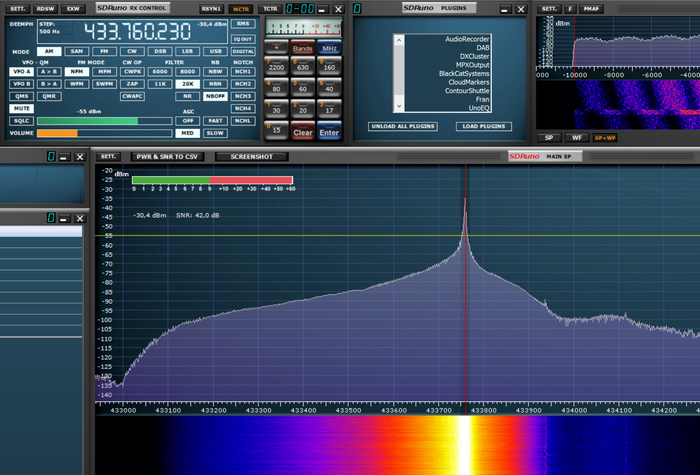
Task: Select AudioRecorder in plugin list
Action: (x=467, y=39)
